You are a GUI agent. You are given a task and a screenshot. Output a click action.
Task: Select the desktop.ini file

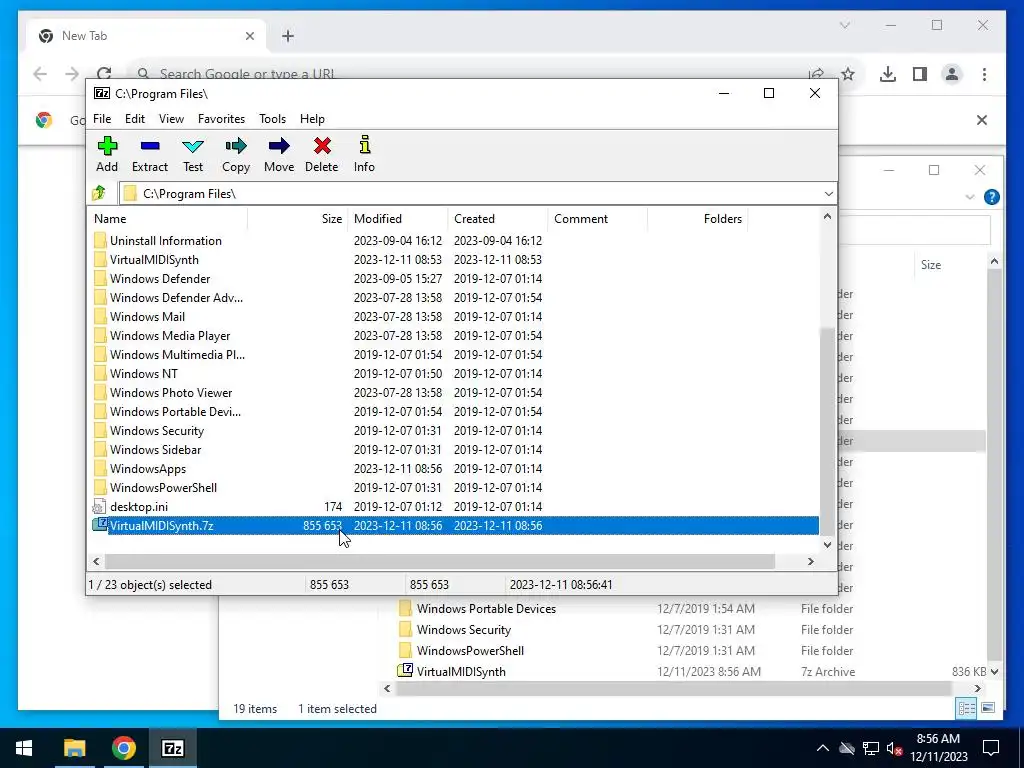[x=138, y=507]
